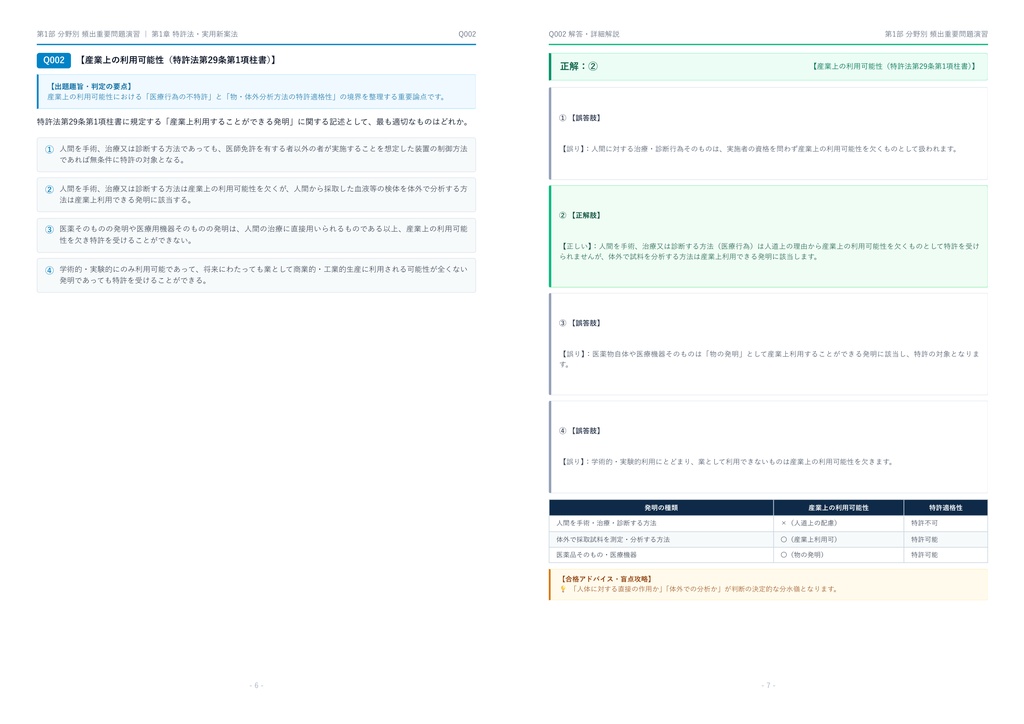Image resolution: width=1024 pixels, height=724 pixels.
Task: Click the green topic tag in the 正解 banner
Action: click(x=893, y=66)
